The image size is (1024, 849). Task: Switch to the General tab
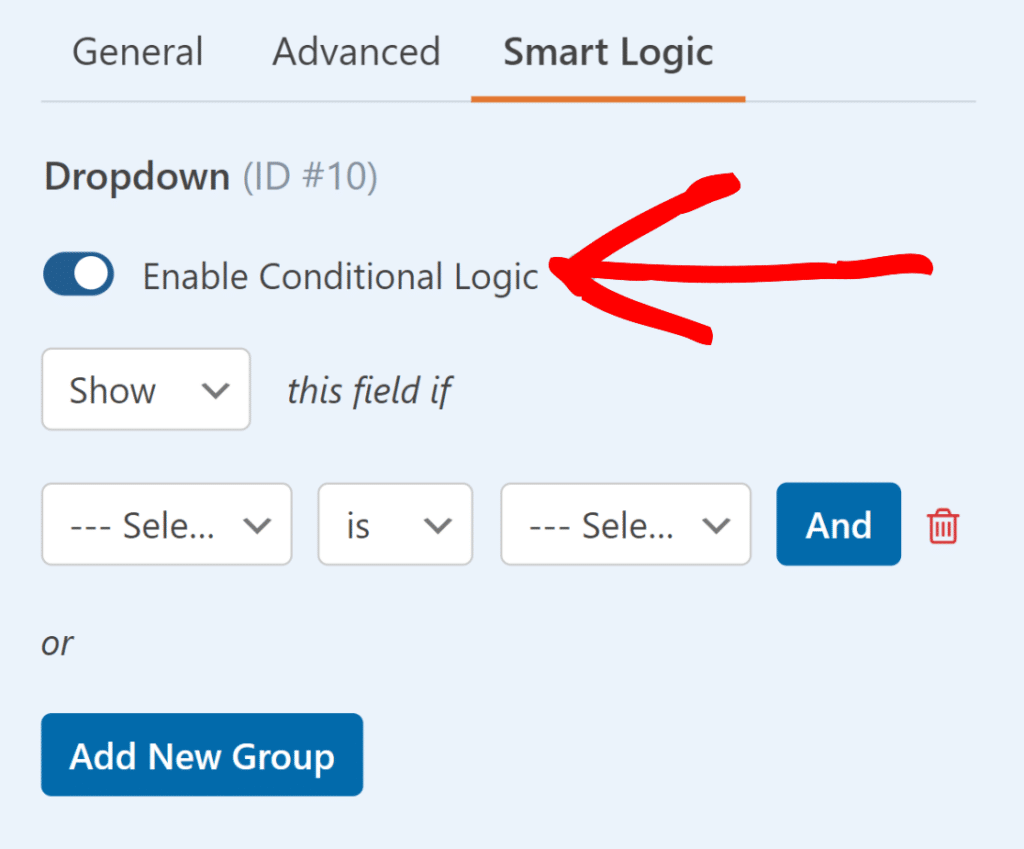point(137,52)
